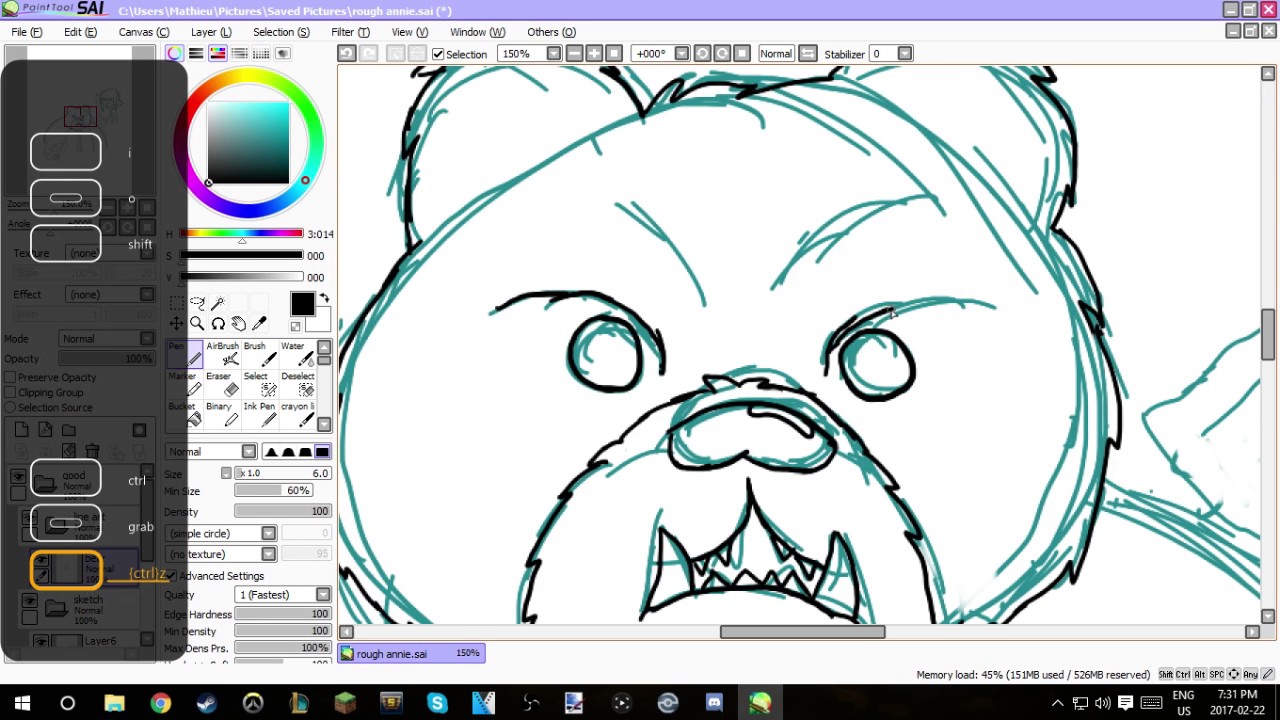Pick the lasso selection tool

(x=197, y=302)
